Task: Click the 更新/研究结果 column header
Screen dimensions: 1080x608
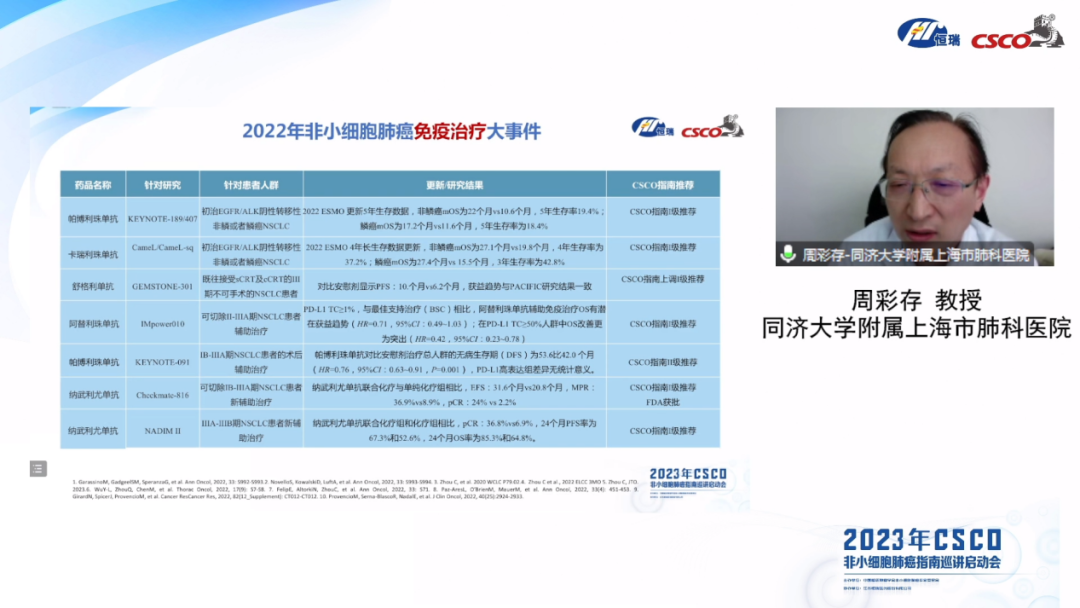Action: [454, 185]
